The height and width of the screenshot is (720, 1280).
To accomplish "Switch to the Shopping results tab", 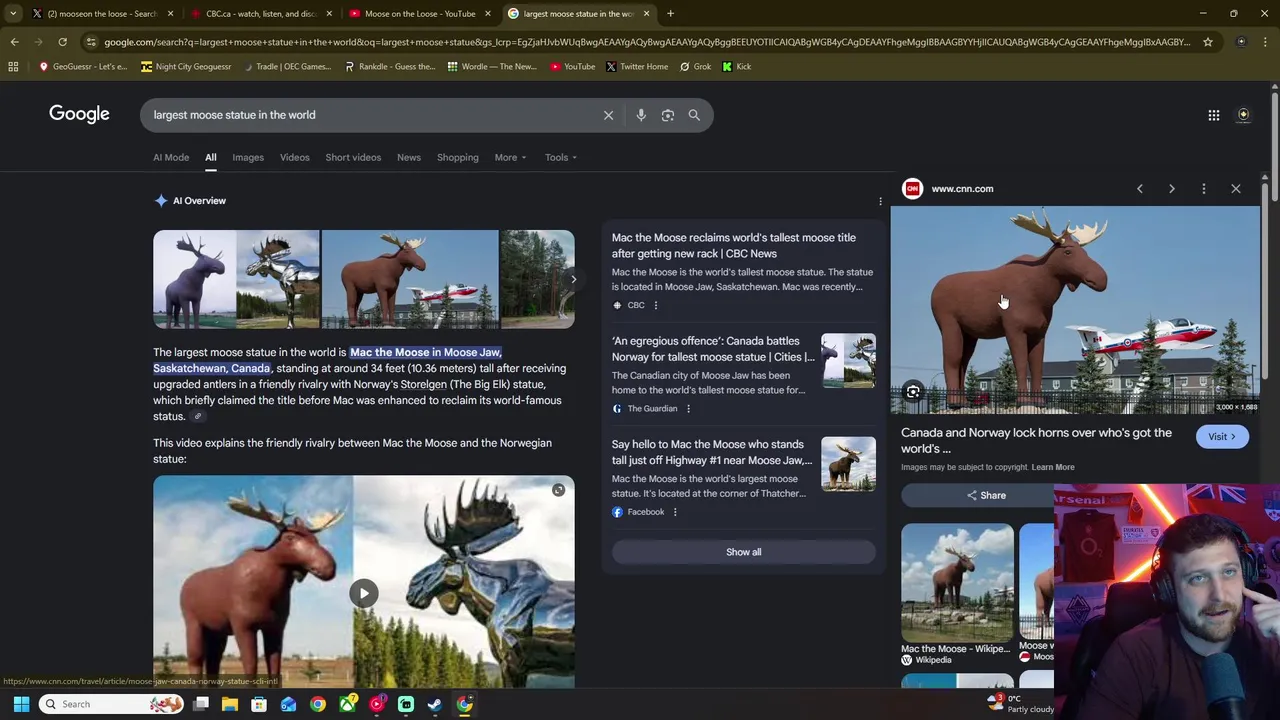I will click(457, 157).
